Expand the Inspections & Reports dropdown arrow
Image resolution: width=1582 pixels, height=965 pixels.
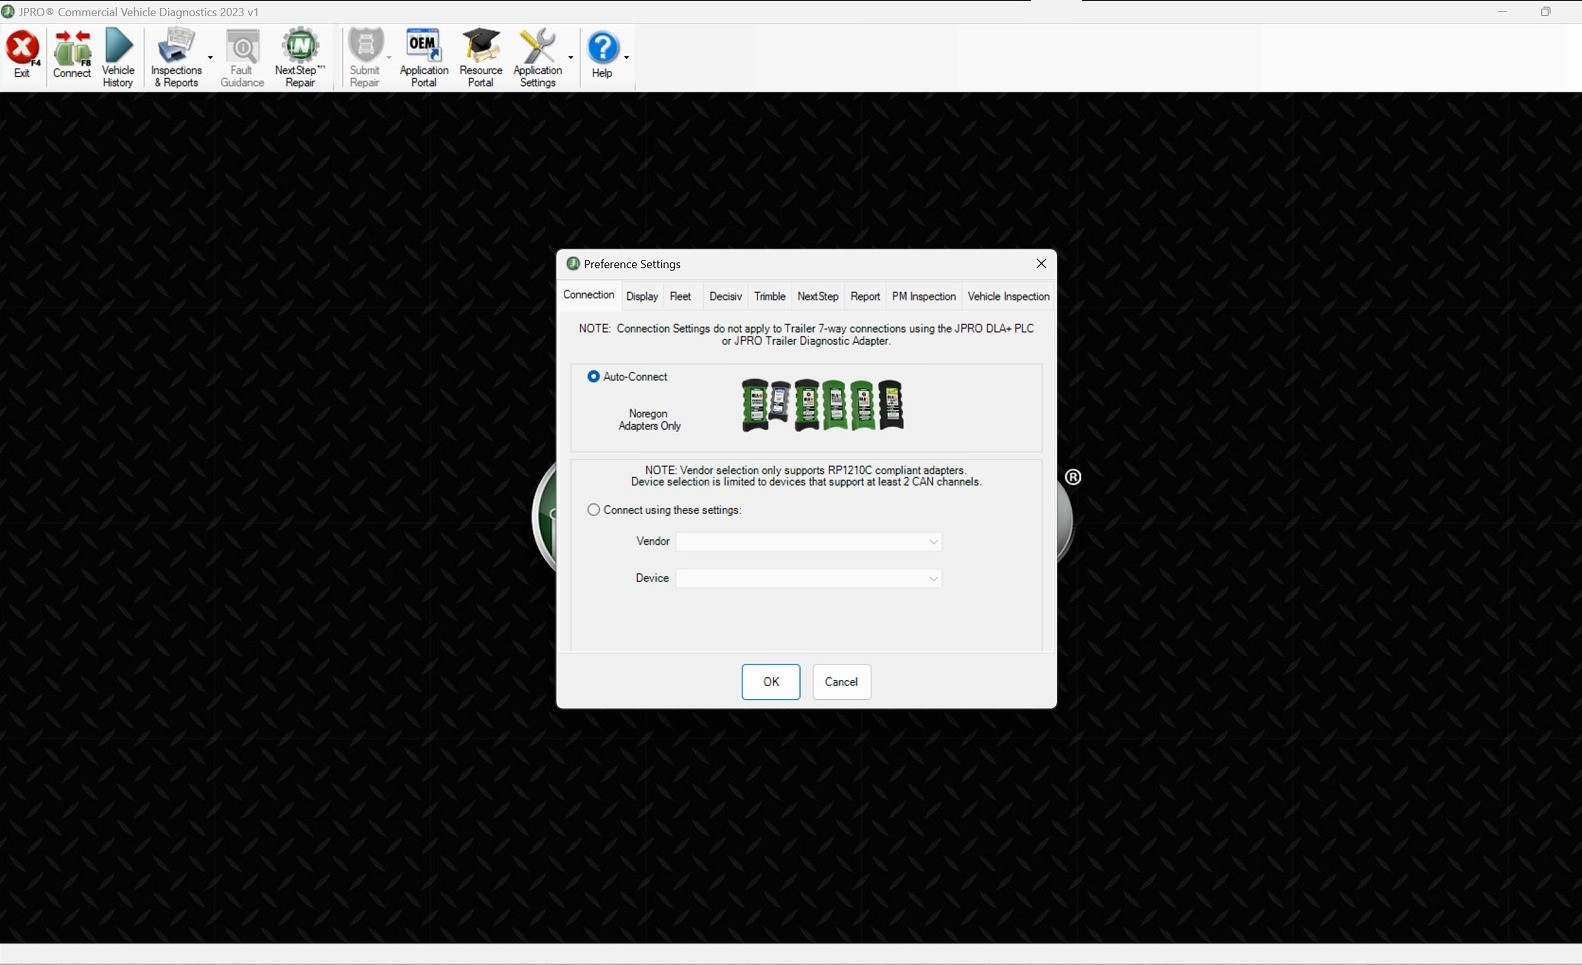click(x=210, y=58)
